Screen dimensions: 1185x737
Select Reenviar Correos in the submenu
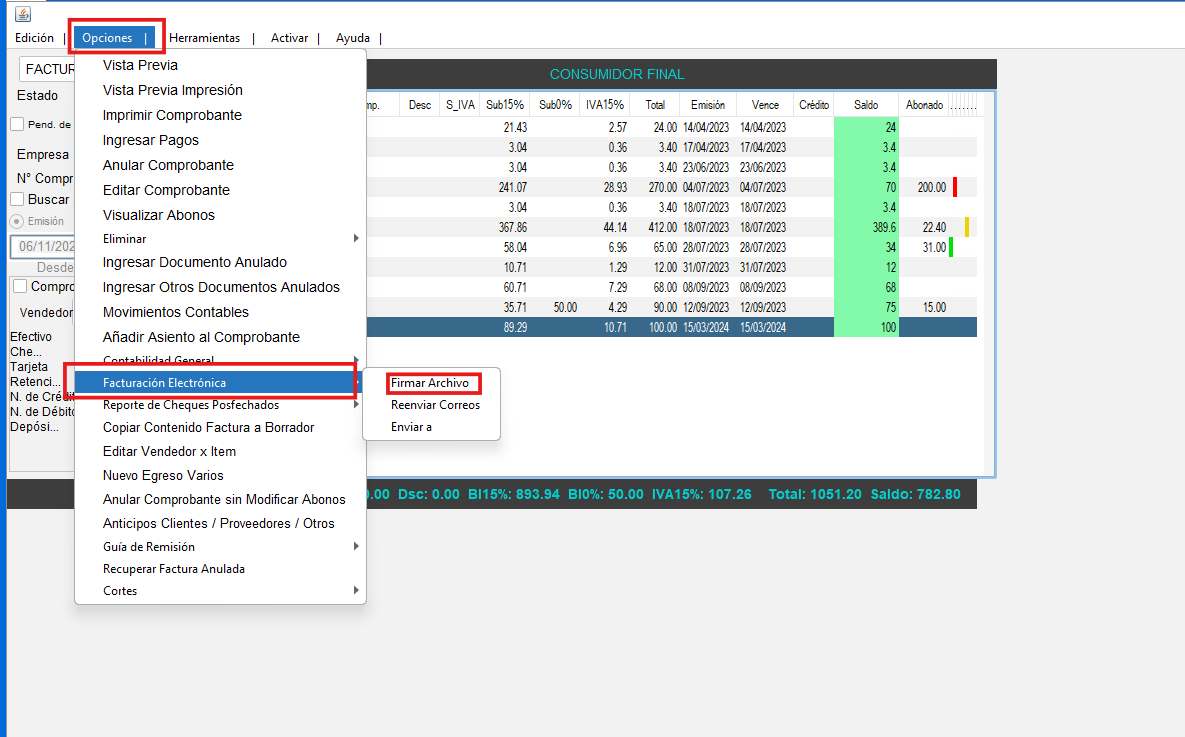435,405
